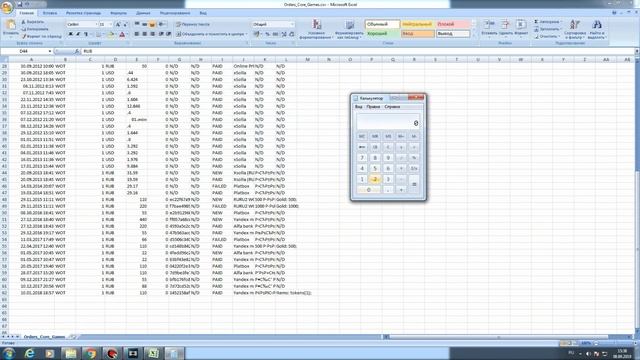
Task: Switch to Page Layout (Разметка страницы) tab
Action: click(x=83, y=13)
